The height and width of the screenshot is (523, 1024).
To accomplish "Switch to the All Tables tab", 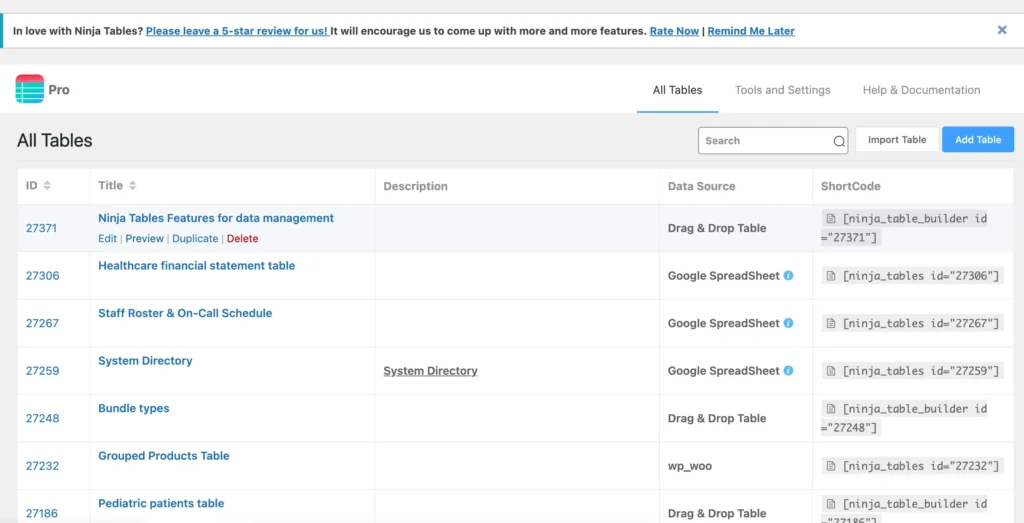I will point(677,90).
